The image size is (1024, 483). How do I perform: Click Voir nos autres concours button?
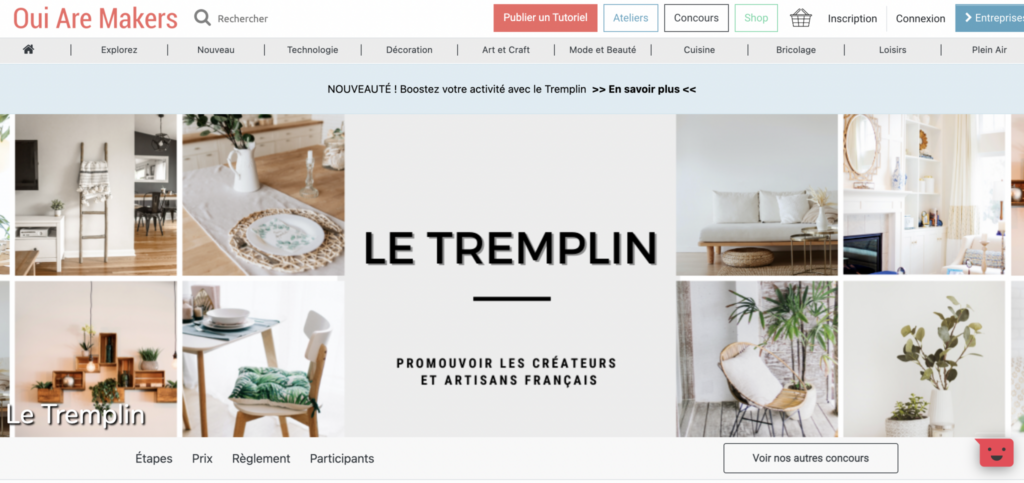click(810, 458)
